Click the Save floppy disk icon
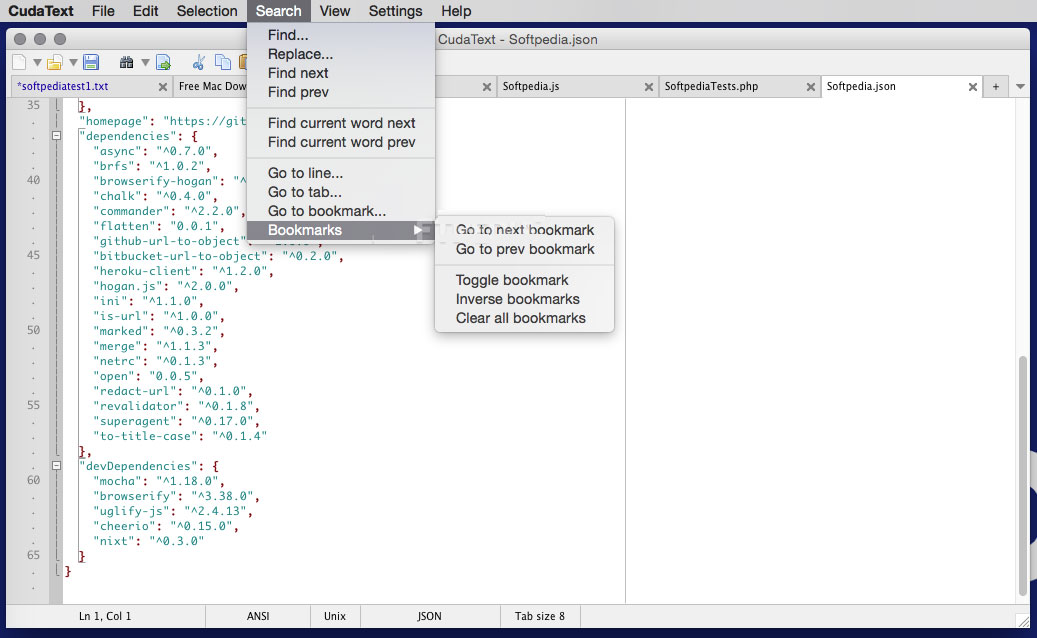The width and height of the screenshot is (1037, 638). tap(91, 62)
